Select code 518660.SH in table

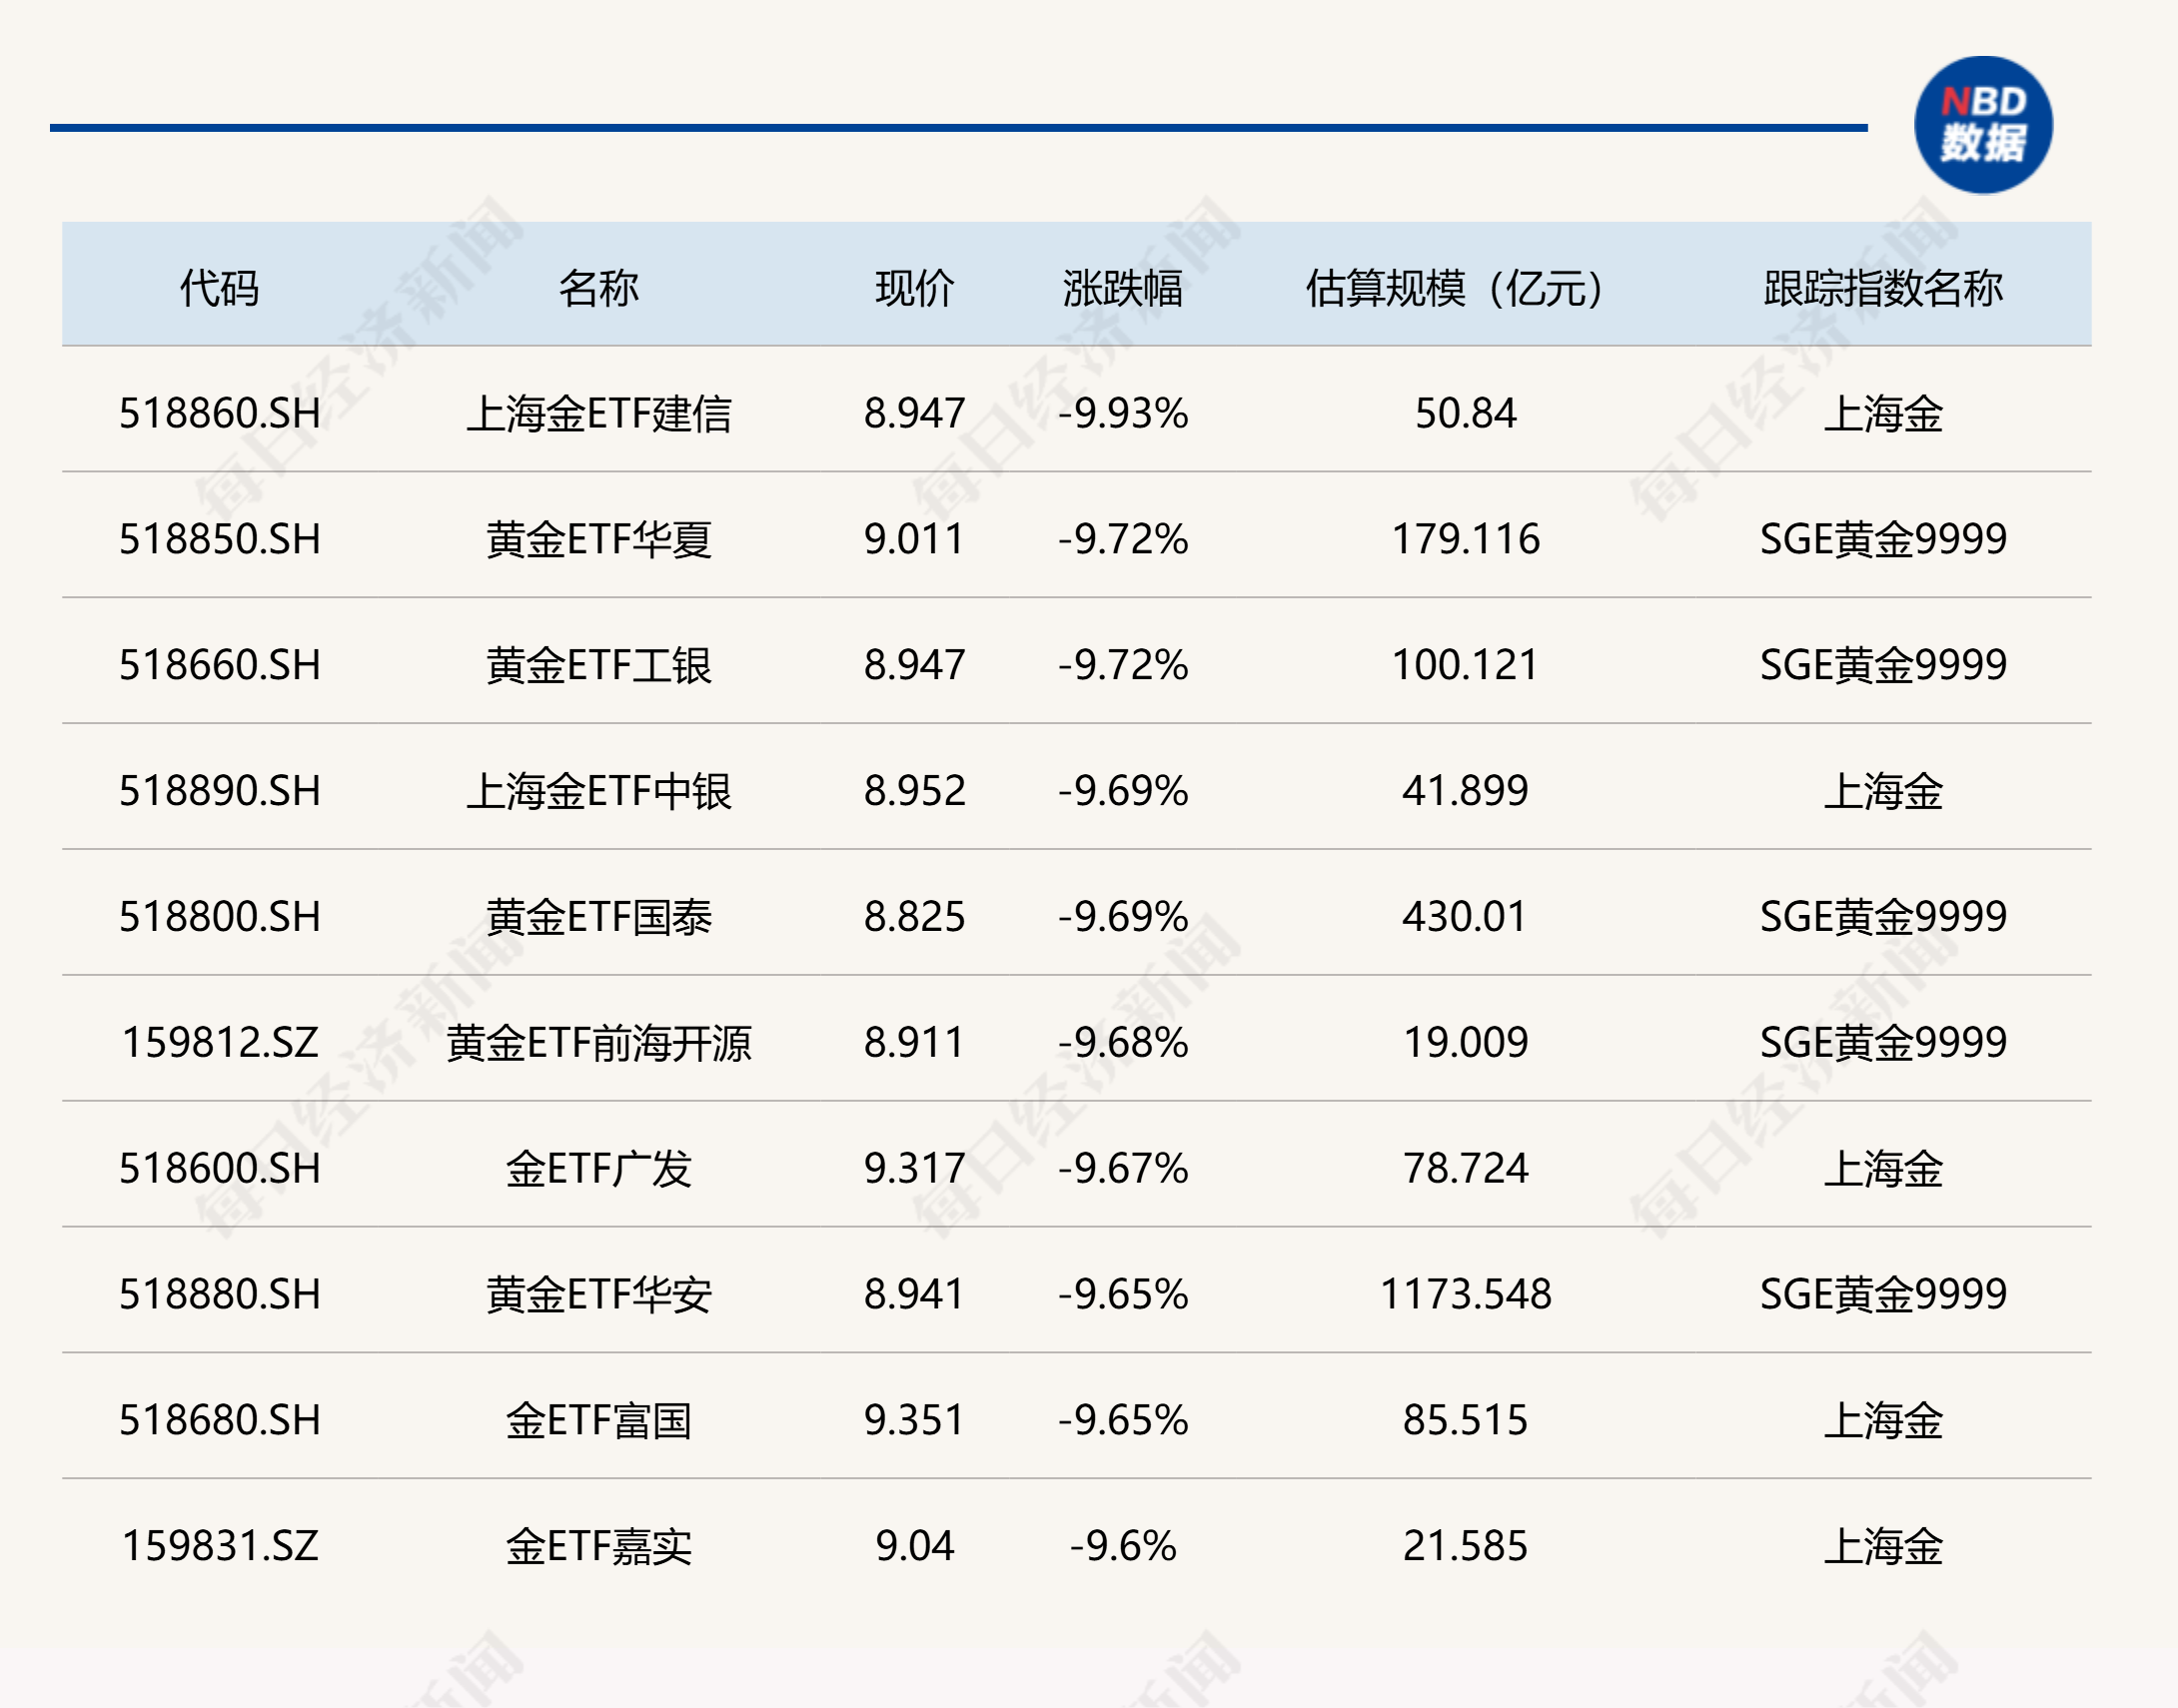point(219,665)
